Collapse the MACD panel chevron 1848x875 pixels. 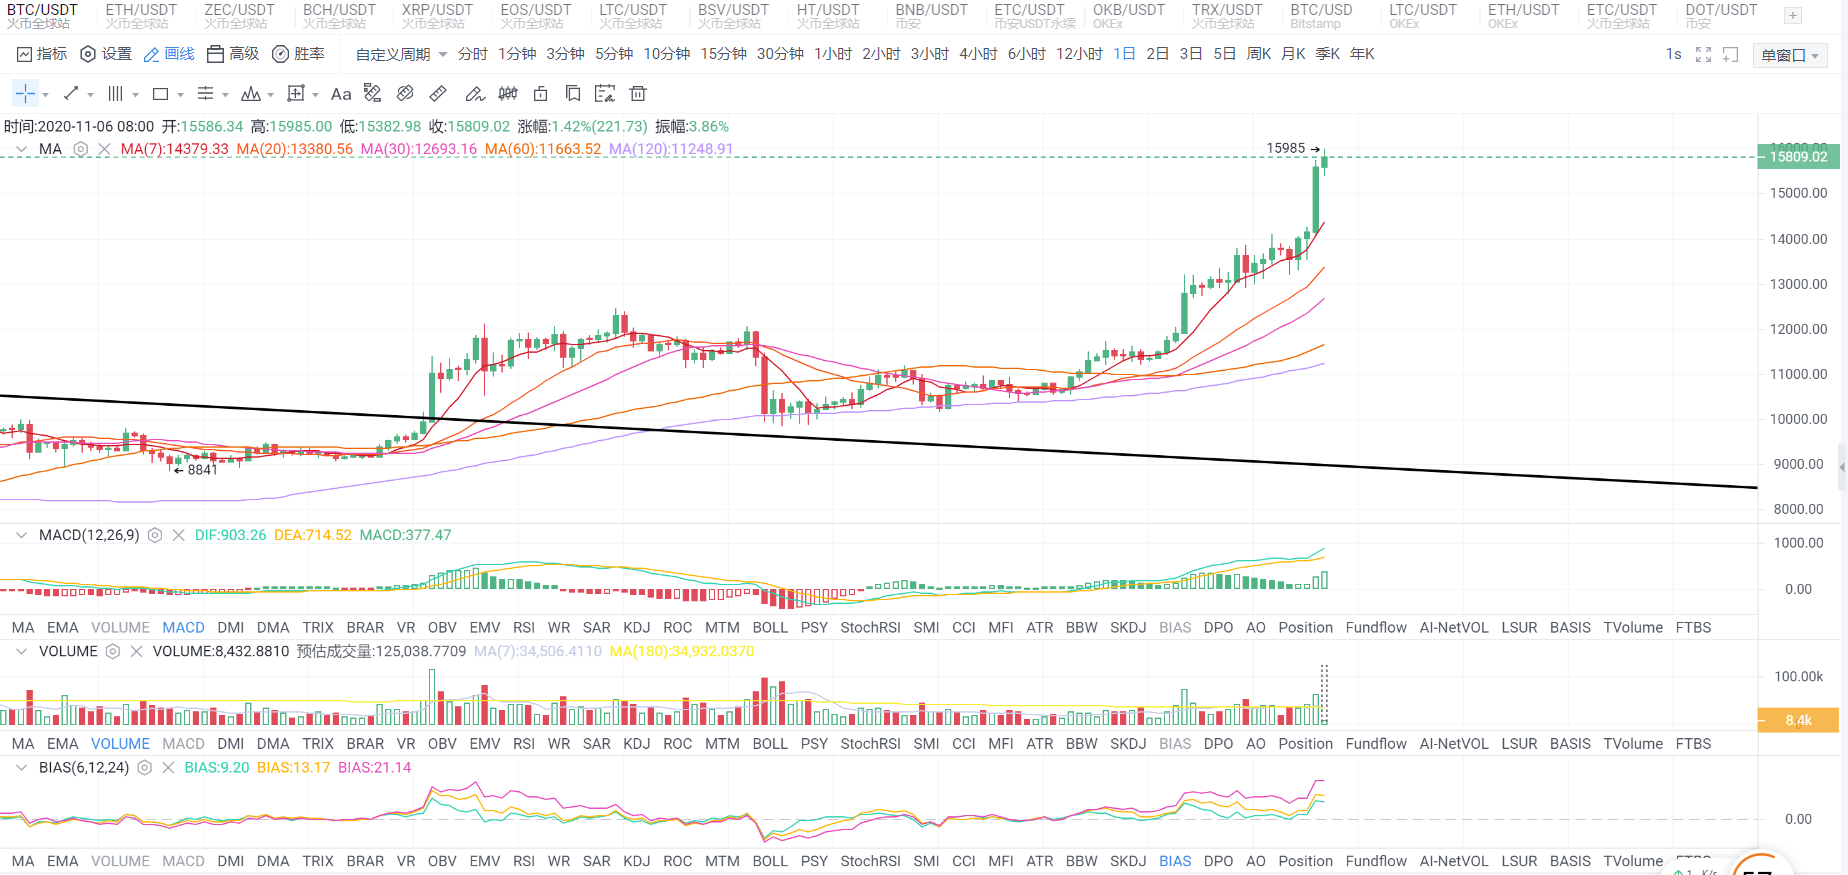tap(21, 535)
